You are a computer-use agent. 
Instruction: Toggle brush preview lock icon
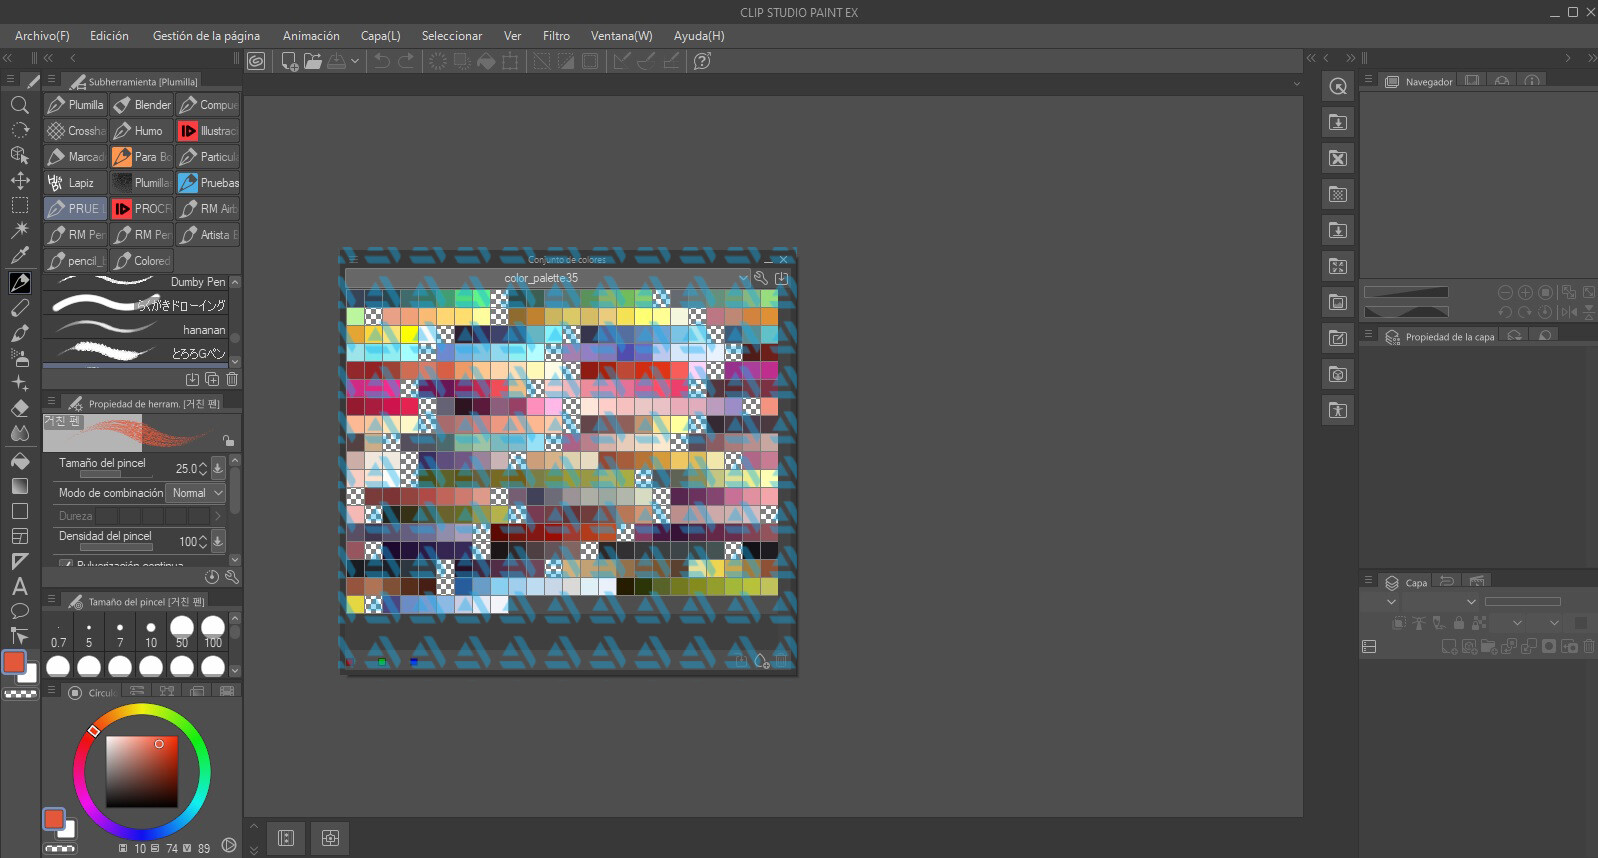(229, 440)
